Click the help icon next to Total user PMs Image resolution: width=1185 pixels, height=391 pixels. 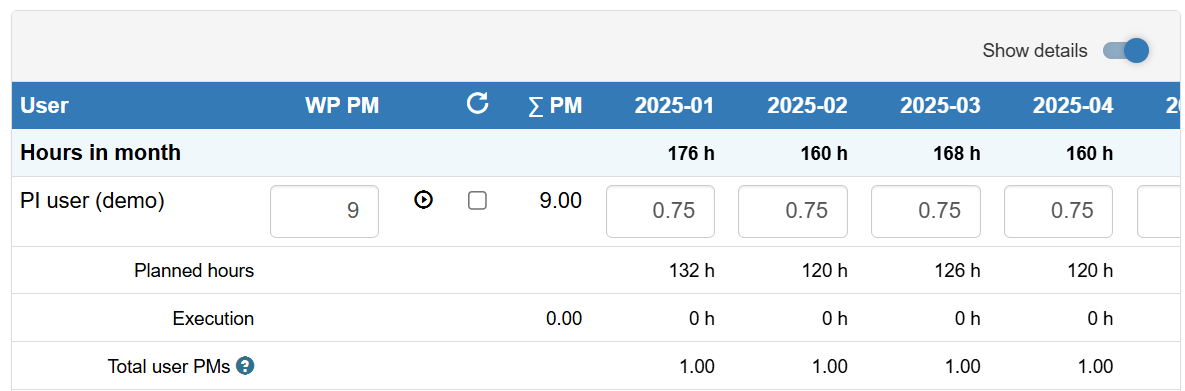[x=245, y=366]
